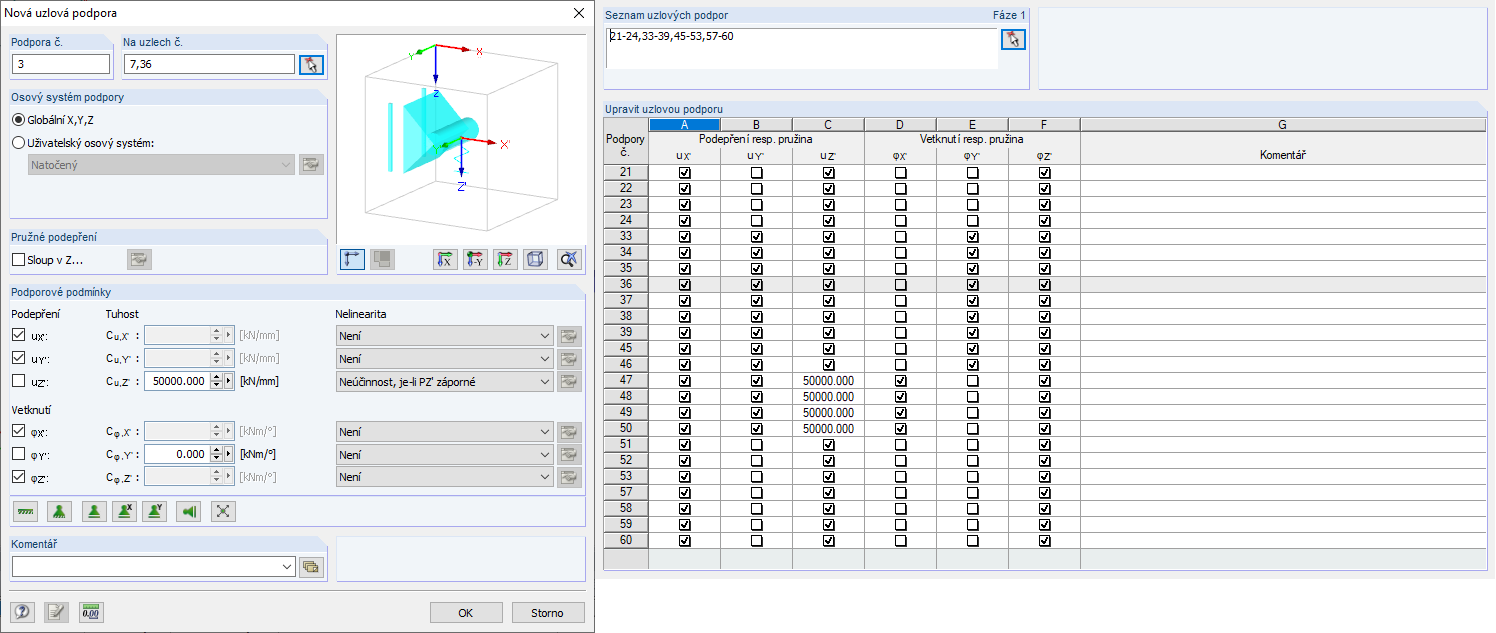Select column header F in the support table
This screenshot has width=1496, height=633.
(1045, 125)
